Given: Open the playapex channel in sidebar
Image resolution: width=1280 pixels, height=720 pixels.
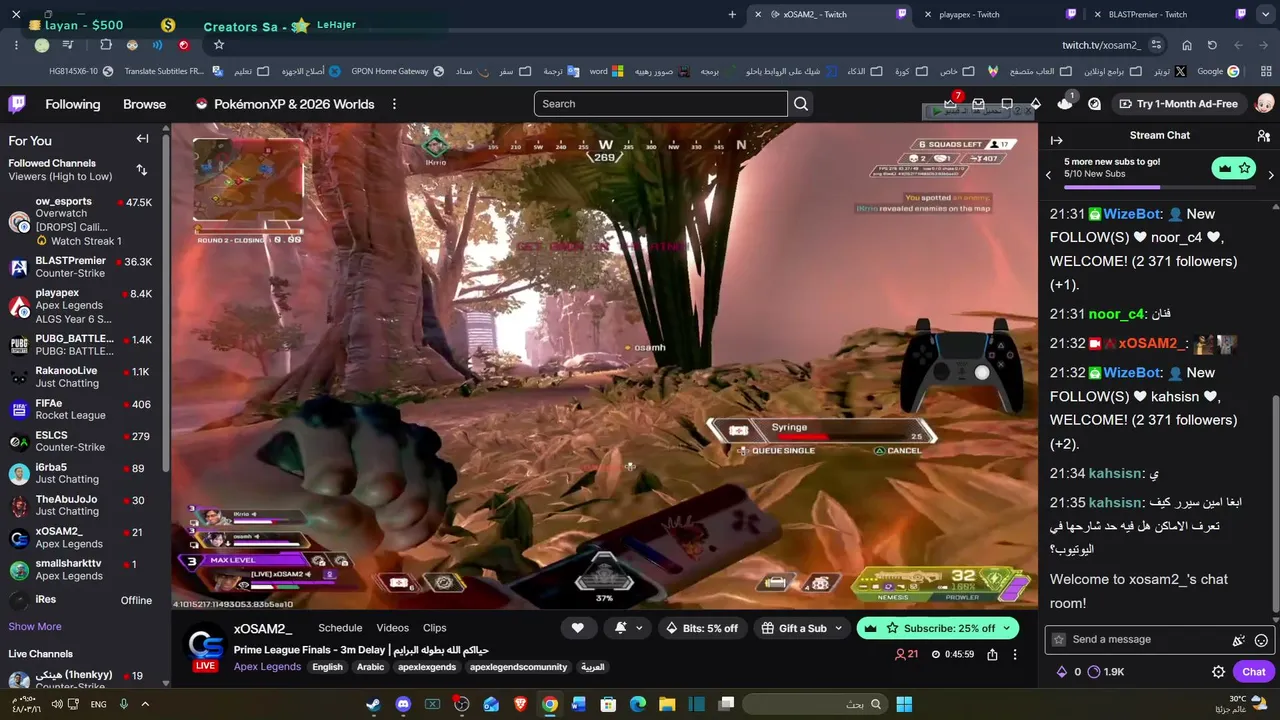Looking at the screenshot, I should tap(80, 306).
